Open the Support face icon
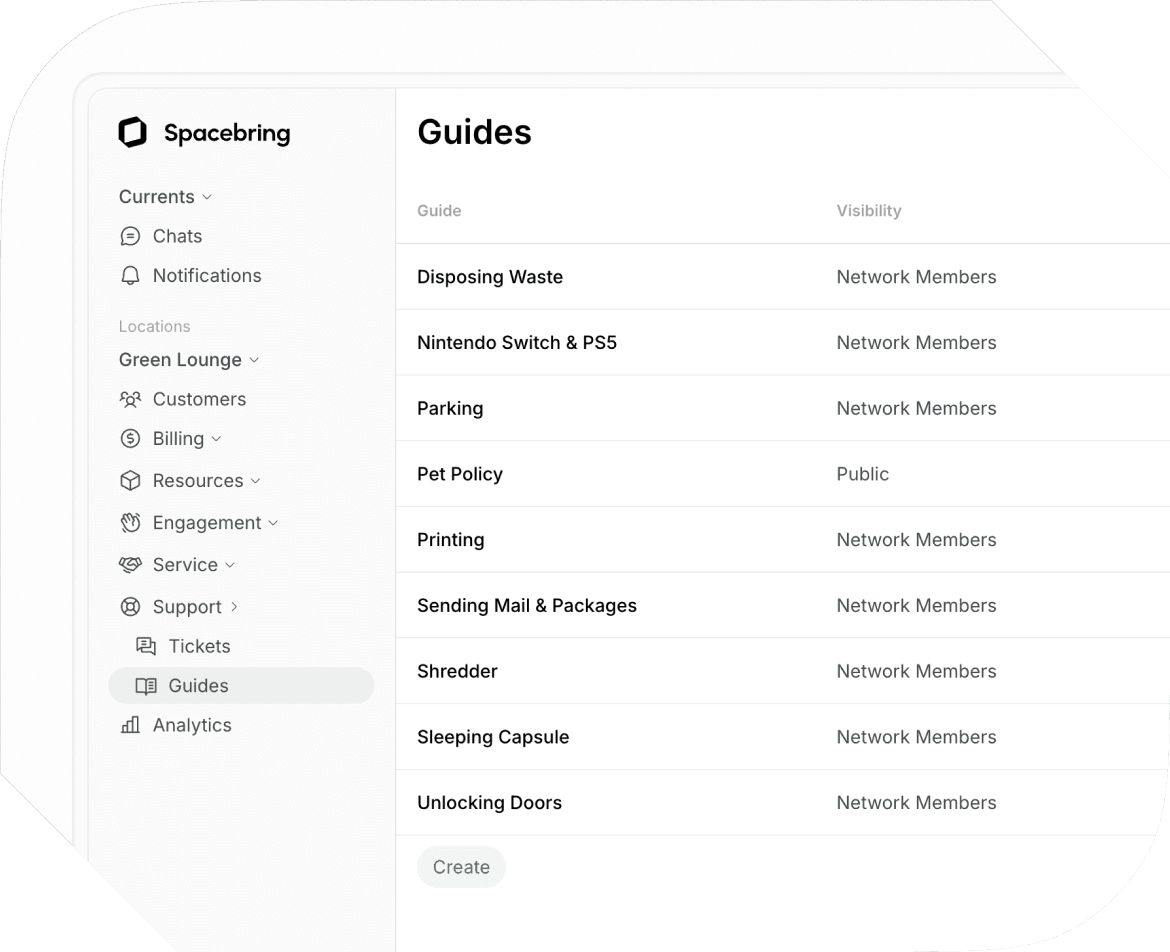1170x952 pixels. point(130,607)
